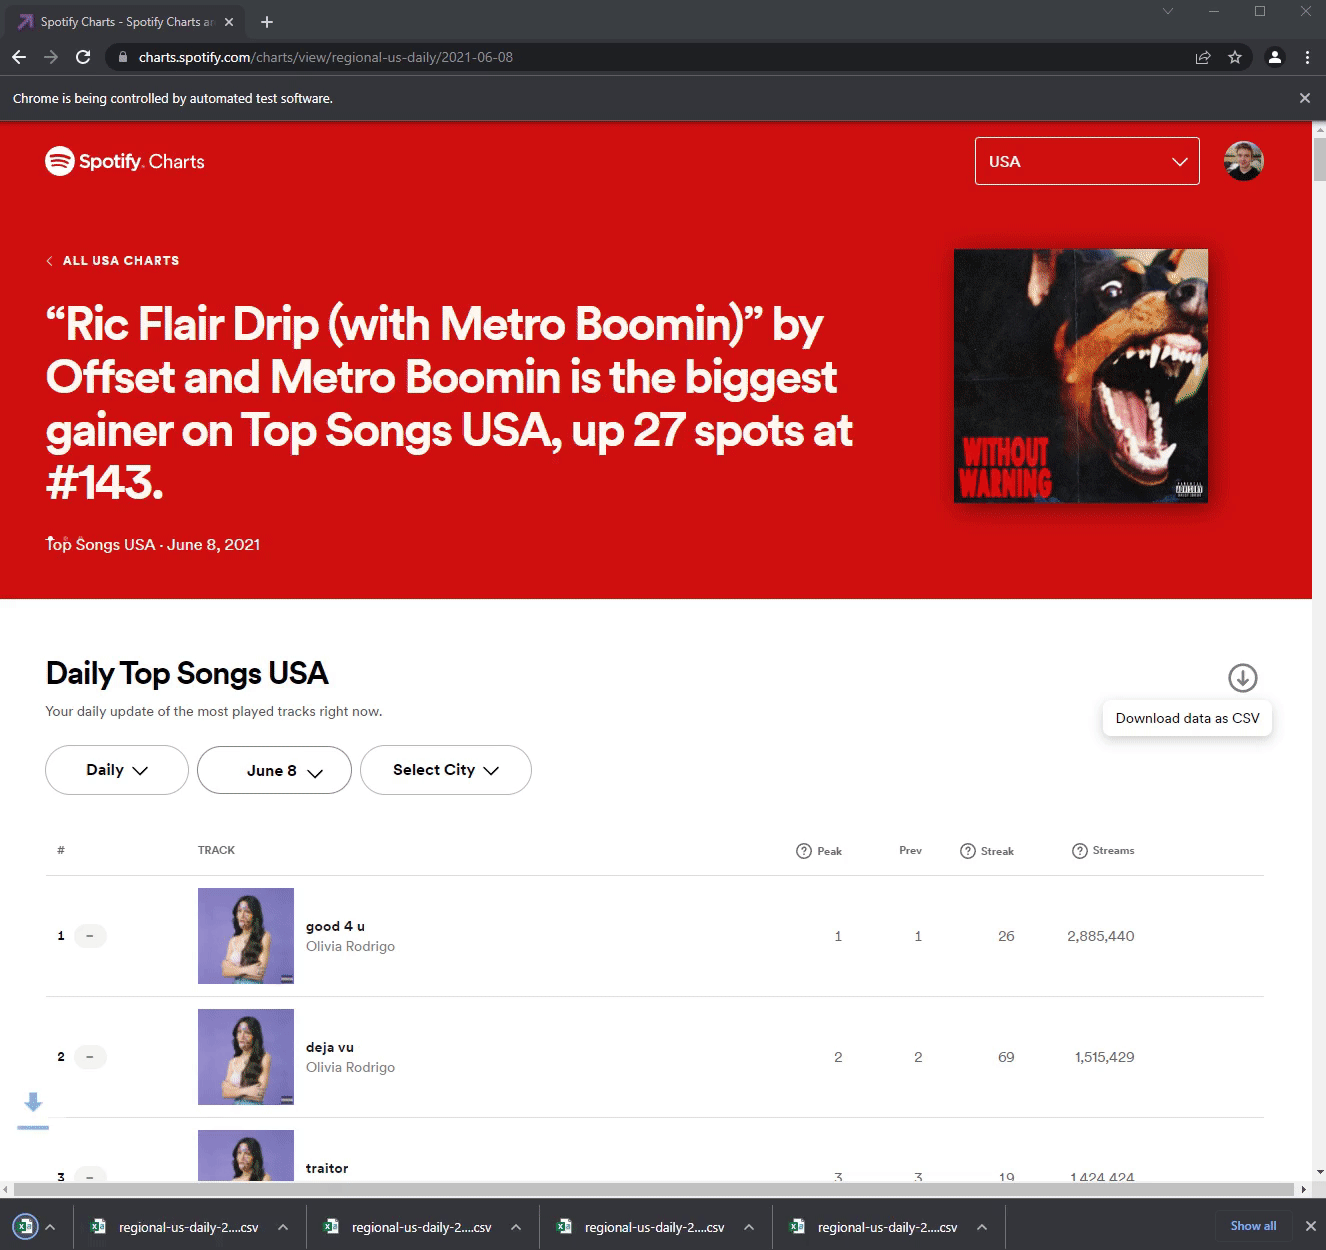The image size is (1326, 1250).
Task: Click the tab search chevron
Action: click(1167, 11)
